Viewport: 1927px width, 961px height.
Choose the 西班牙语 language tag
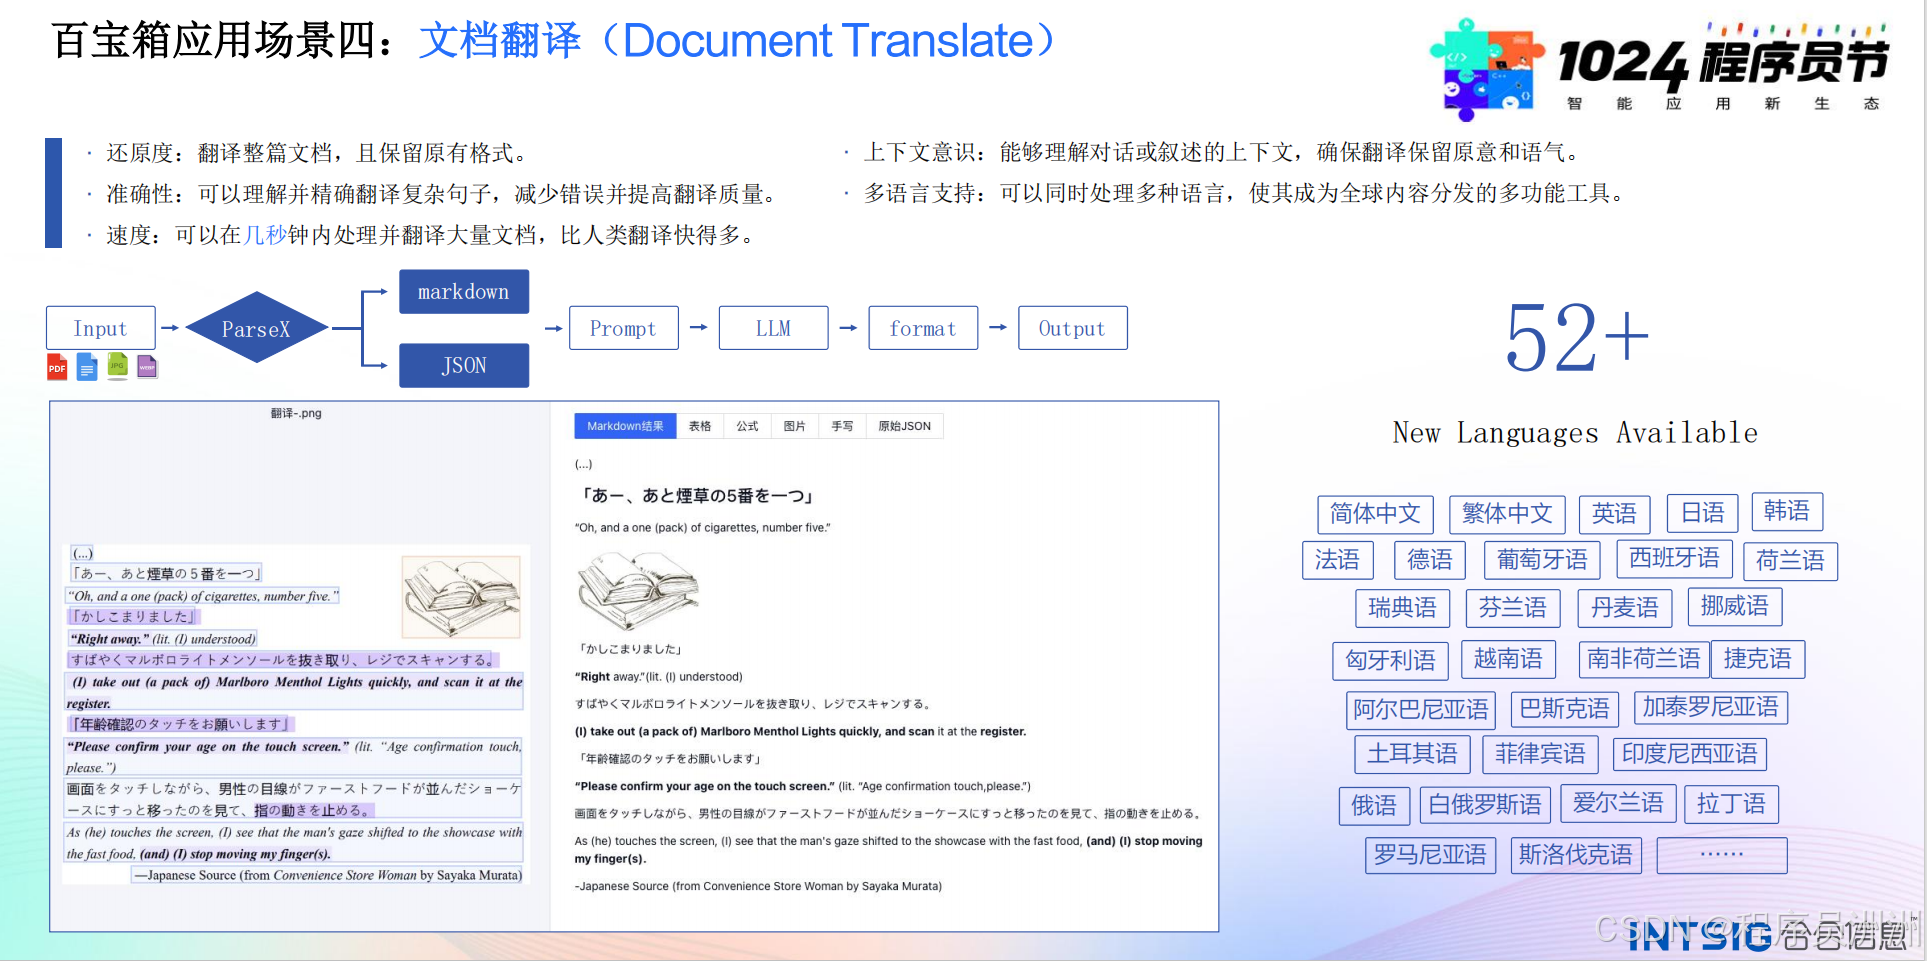1675,559
